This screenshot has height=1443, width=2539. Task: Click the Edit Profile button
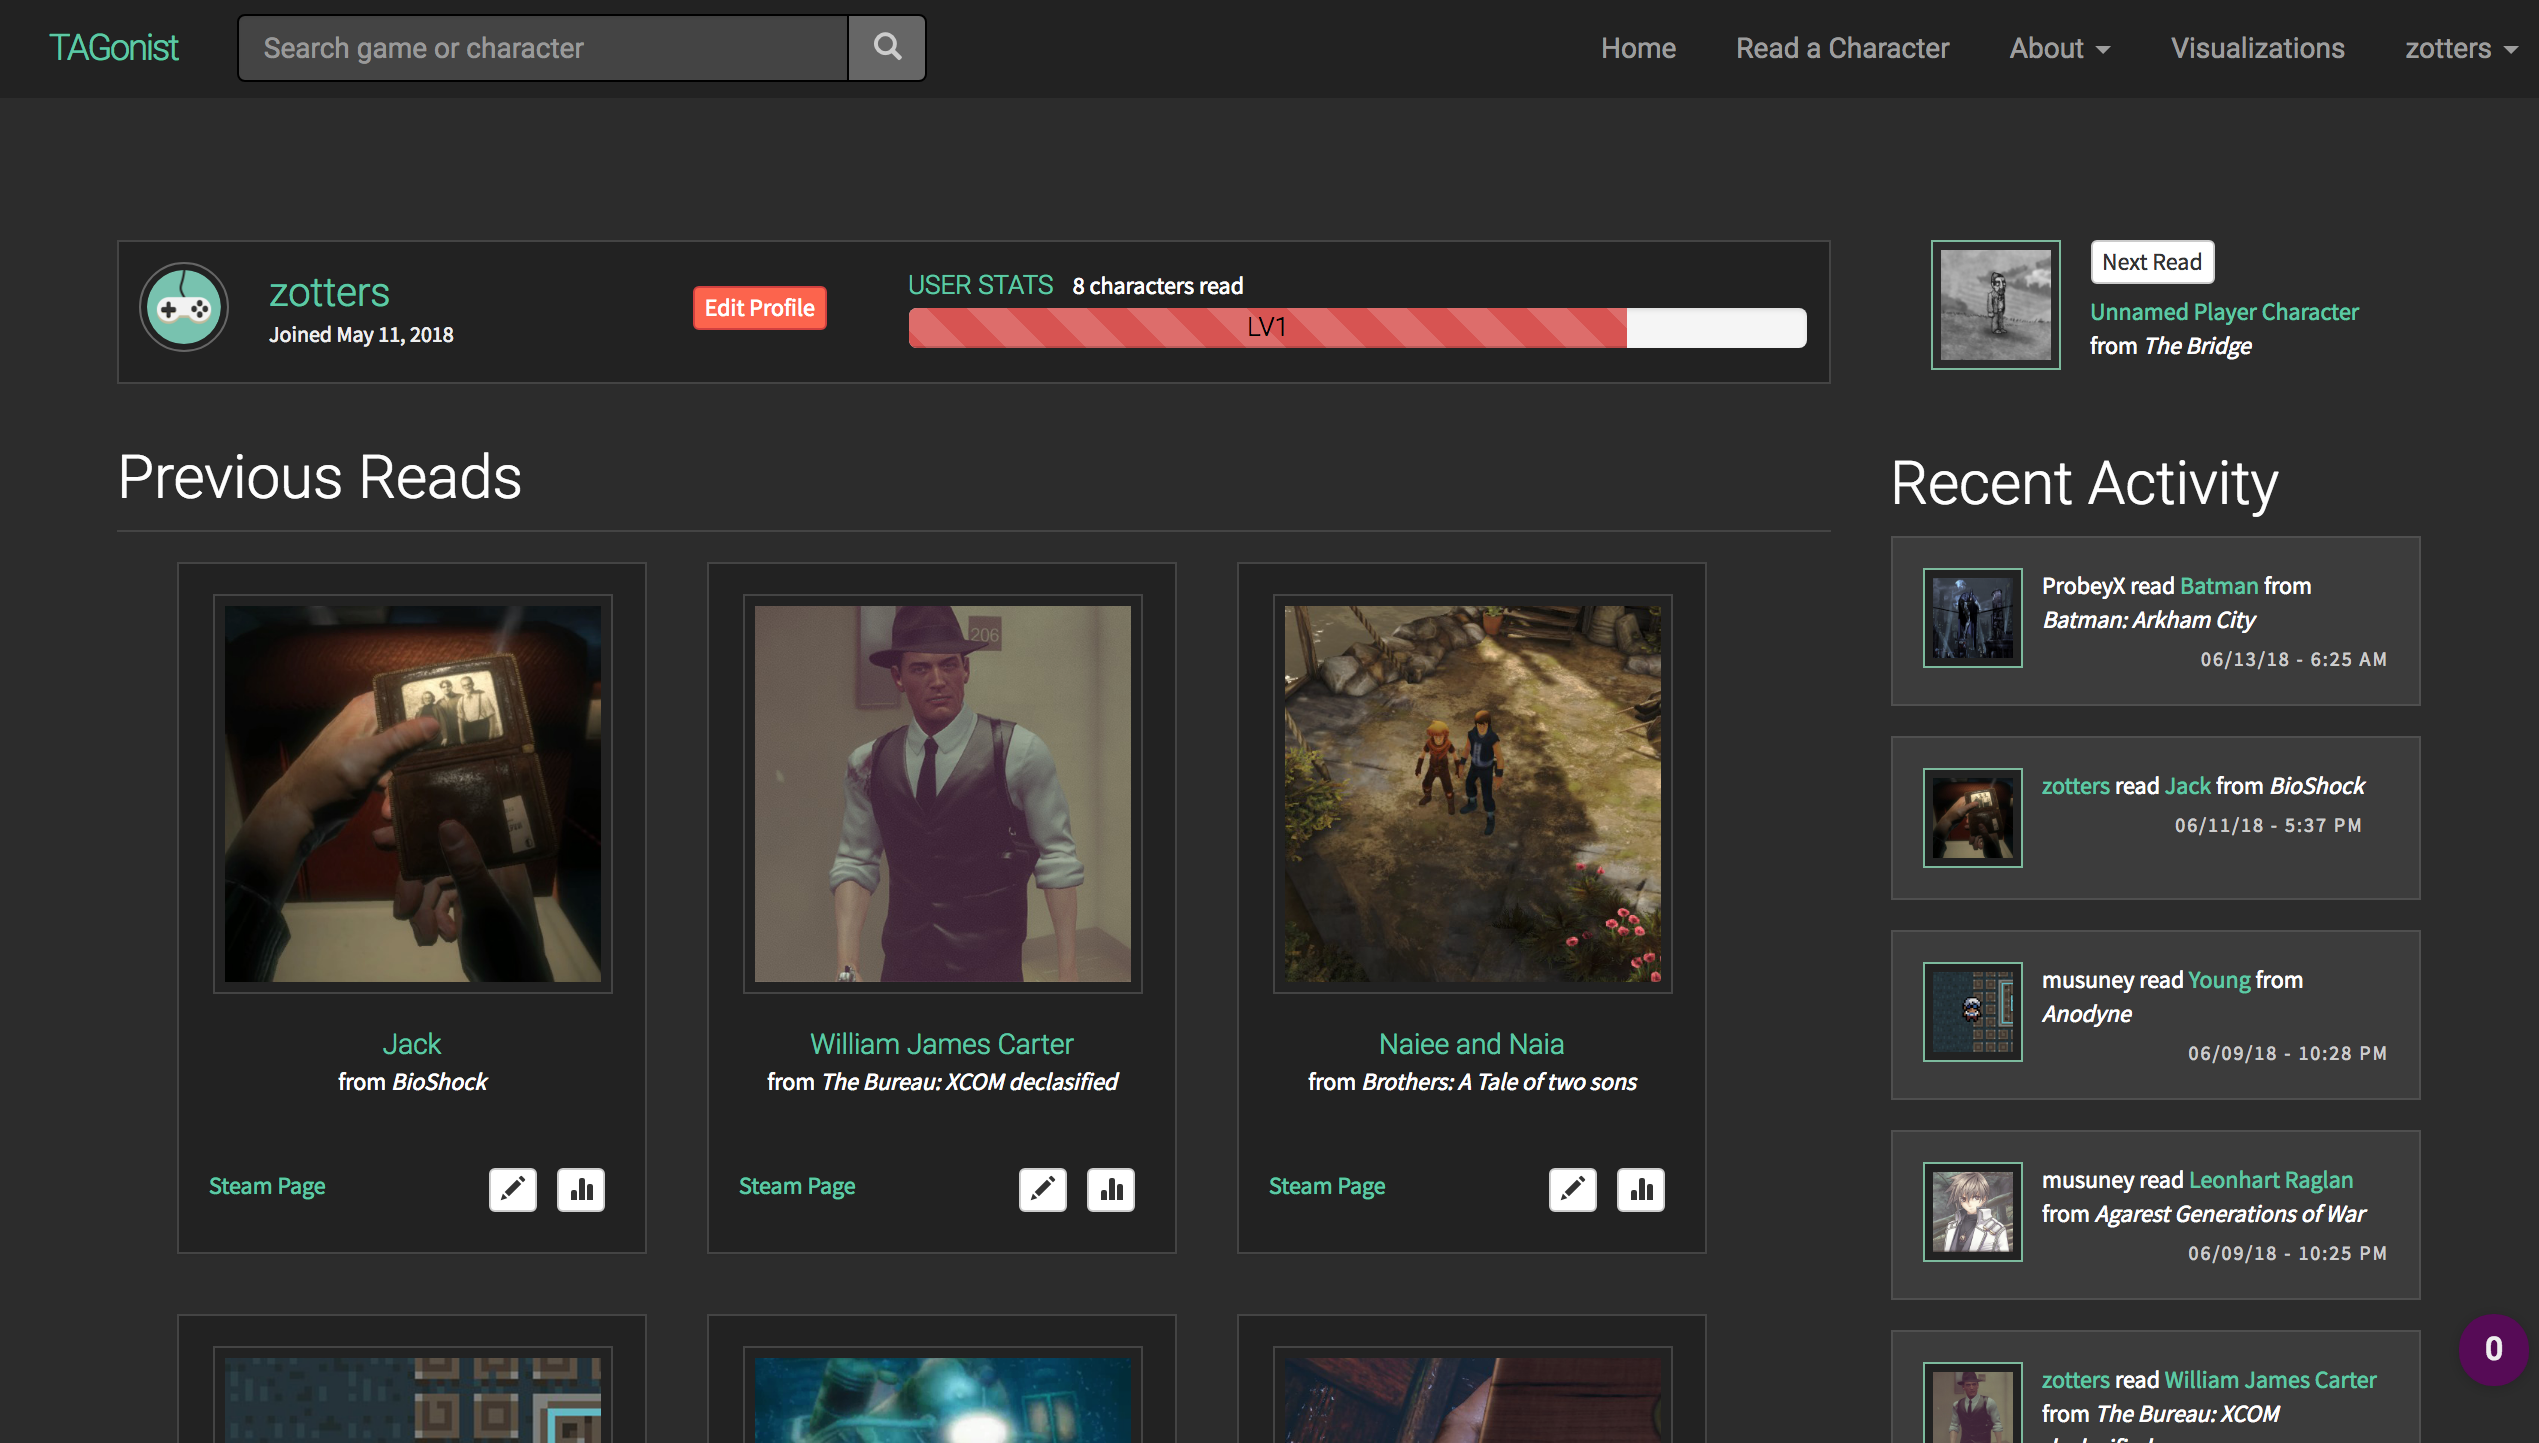759,308
